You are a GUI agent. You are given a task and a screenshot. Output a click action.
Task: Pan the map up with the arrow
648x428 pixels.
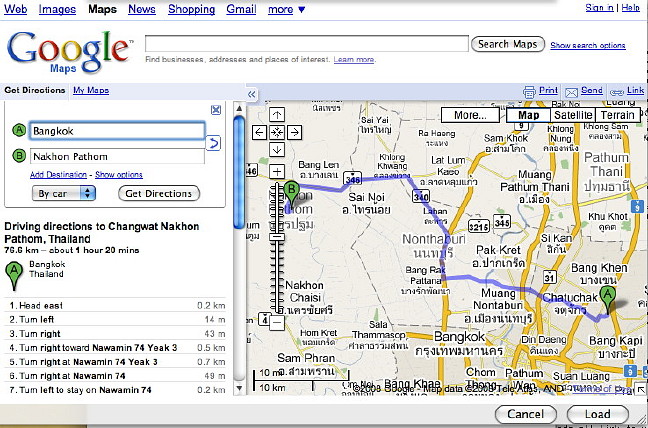point(277,114)
